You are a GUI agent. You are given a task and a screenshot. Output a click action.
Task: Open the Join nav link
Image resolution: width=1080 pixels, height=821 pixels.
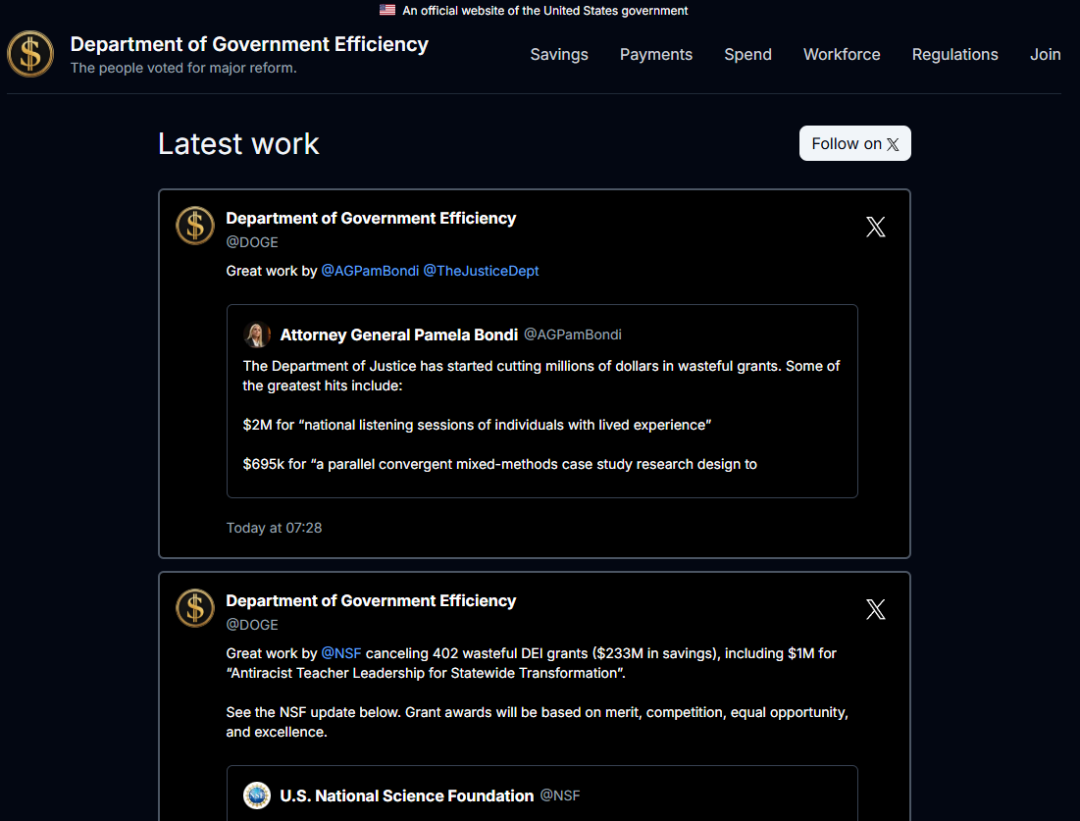click(1045, 54)
